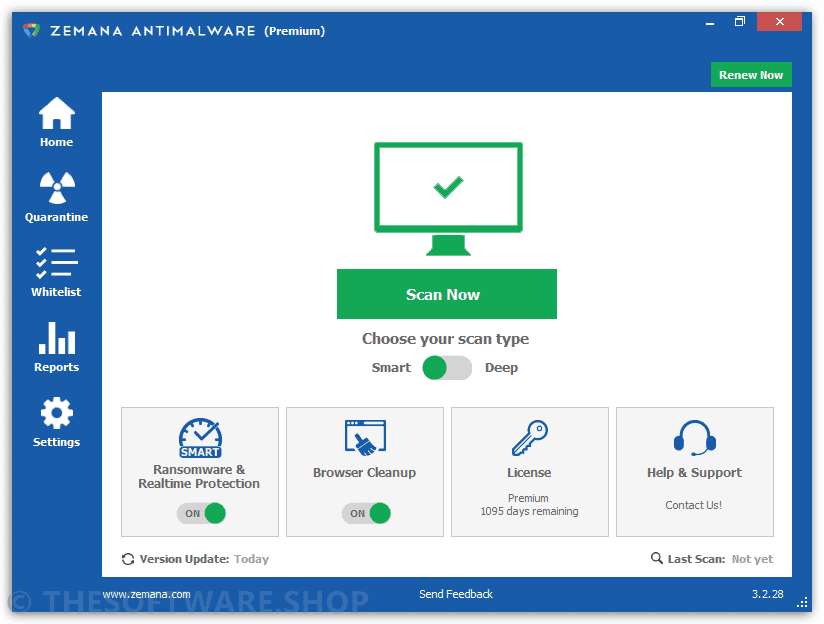Click the Browser Cleanup title text
Viewport: 824px width, 624px height.
tap(365, 473)
